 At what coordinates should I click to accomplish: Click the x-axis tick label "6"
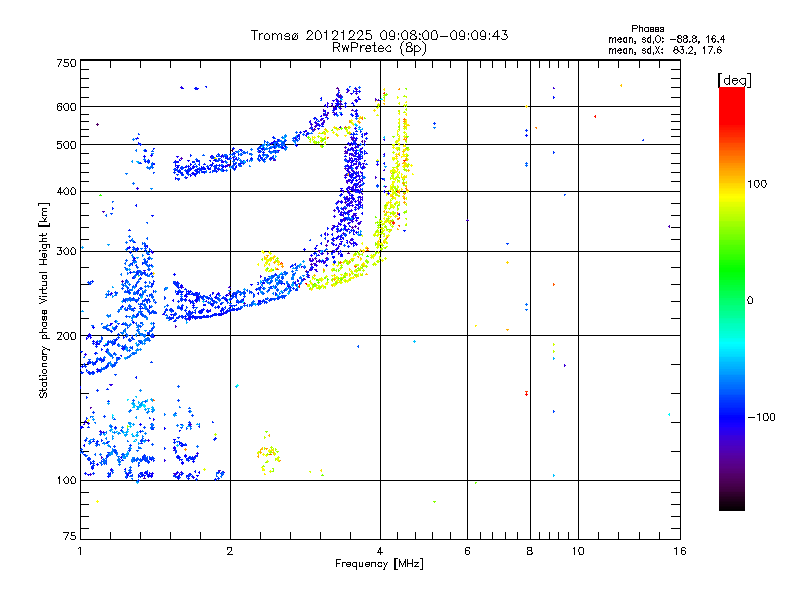coord(467,551)
